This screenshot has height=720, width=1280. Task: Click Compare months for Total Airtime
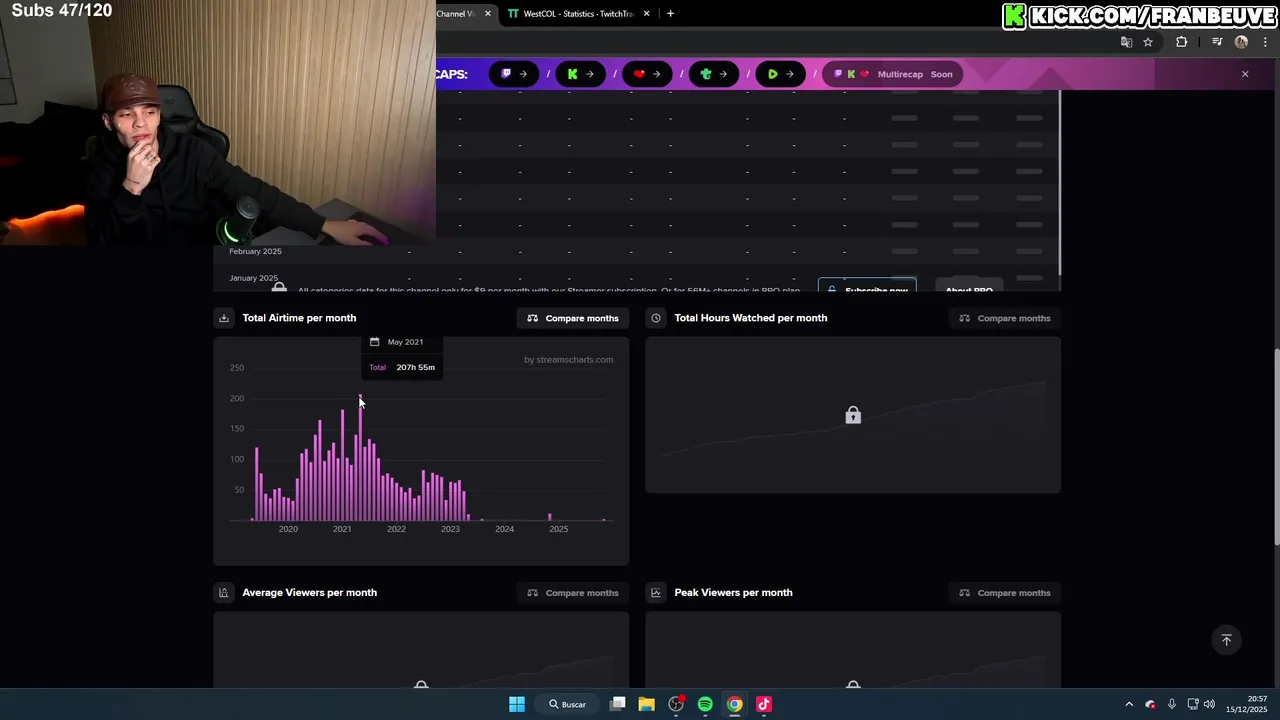point(573,318)
